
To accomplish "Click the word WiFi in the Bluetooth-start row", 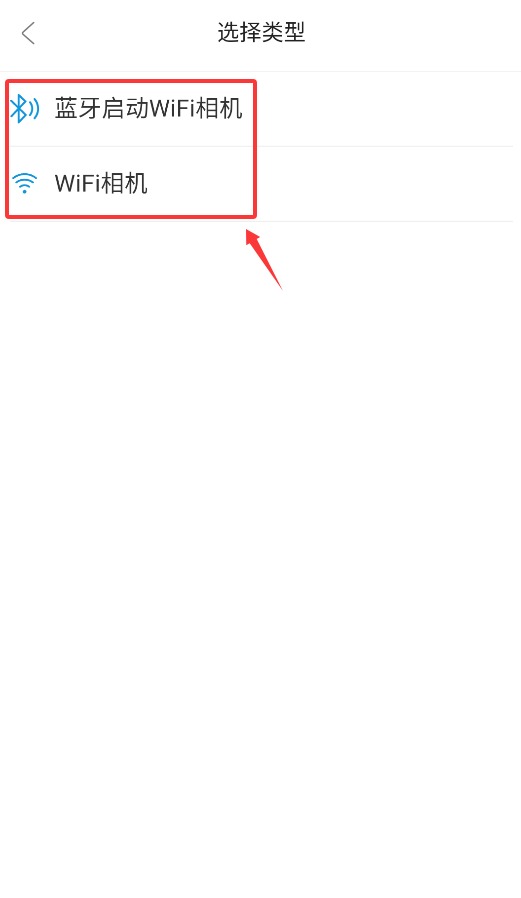I will 172,108.
